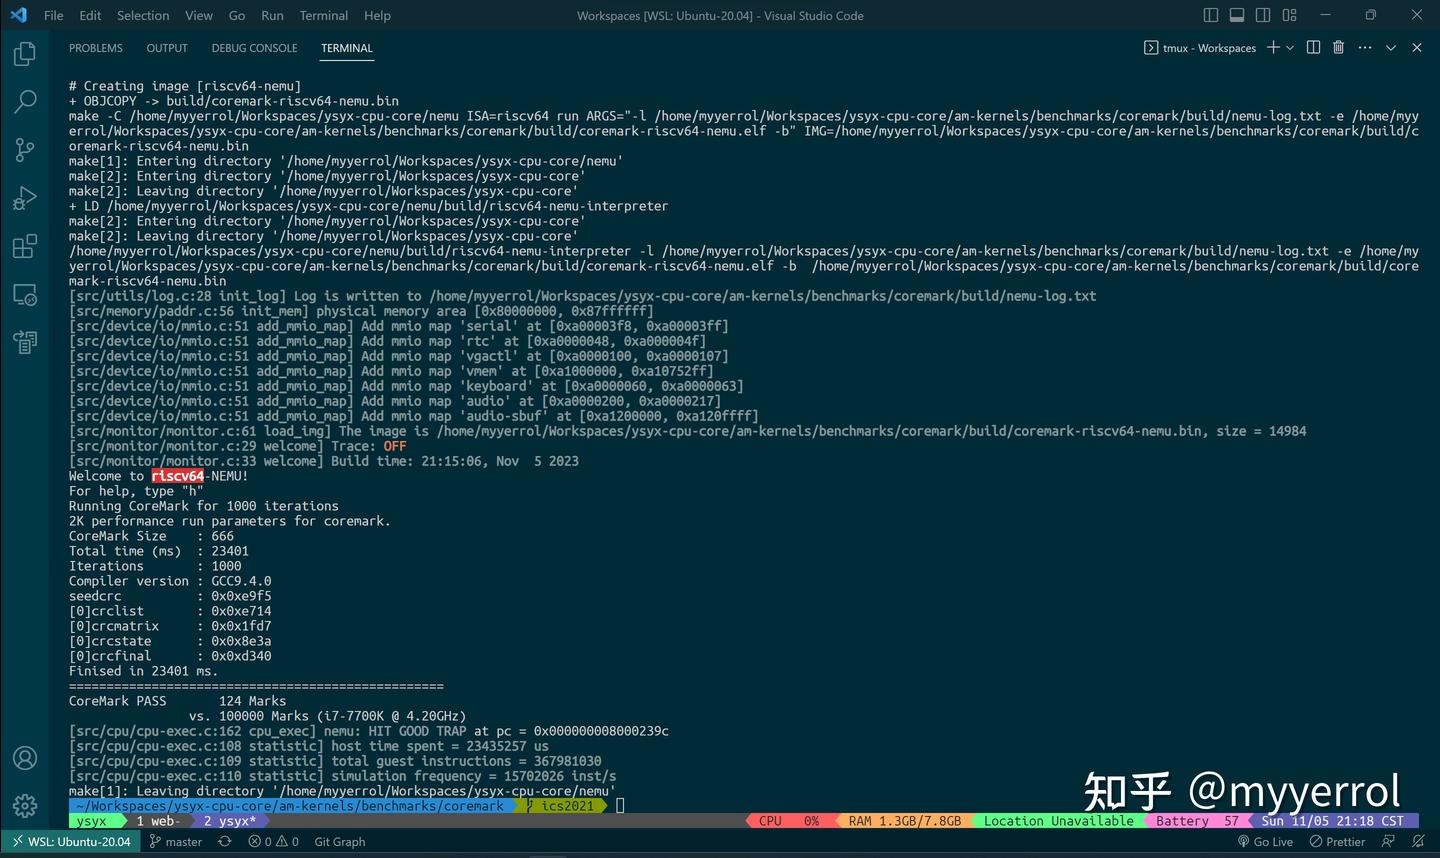Close the terminal panel
Screen dimensions: 1440x858
point(1417,48)
